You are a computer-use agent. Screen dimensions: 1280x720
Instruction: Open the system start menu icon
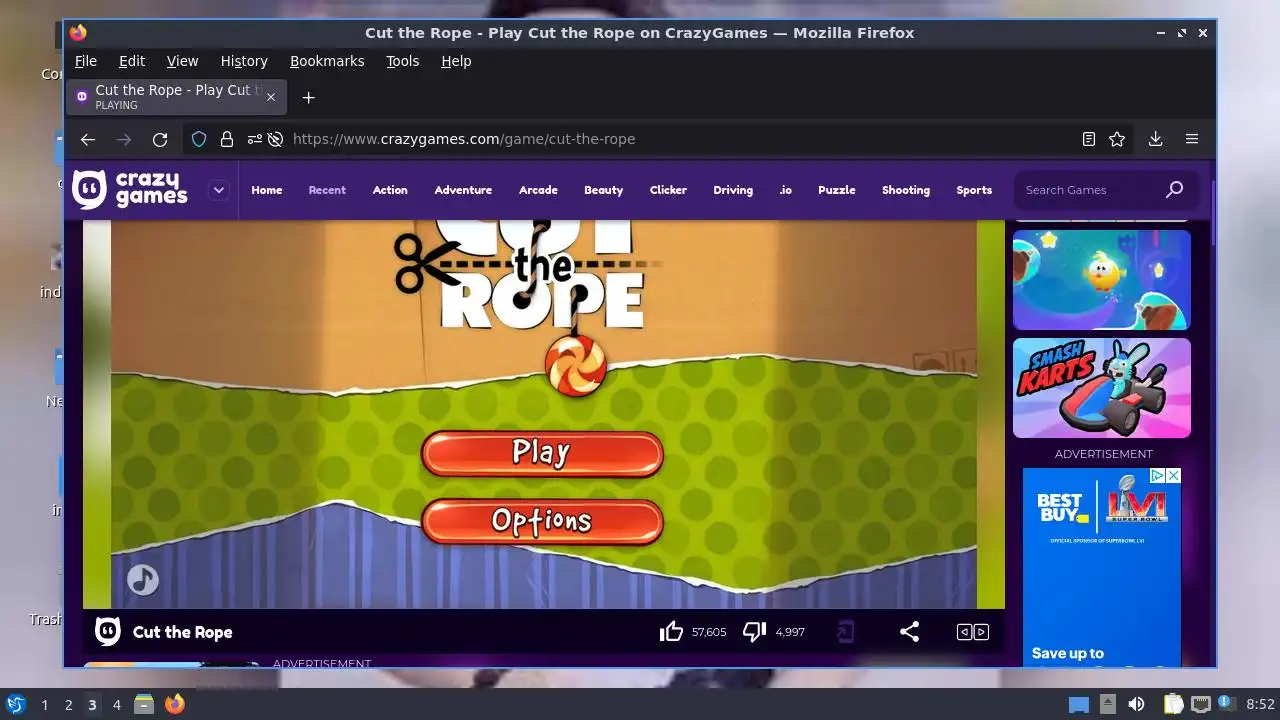click(15, 704)
